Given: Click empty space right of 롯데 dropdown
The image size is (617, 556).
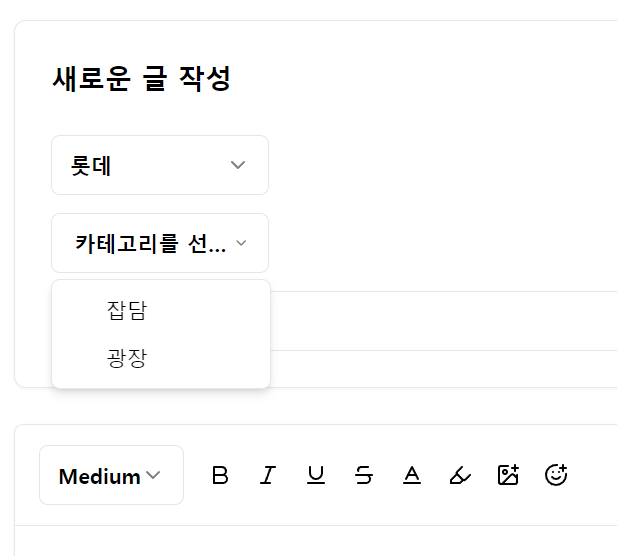Looking at the screenshot, I should 440,165.
